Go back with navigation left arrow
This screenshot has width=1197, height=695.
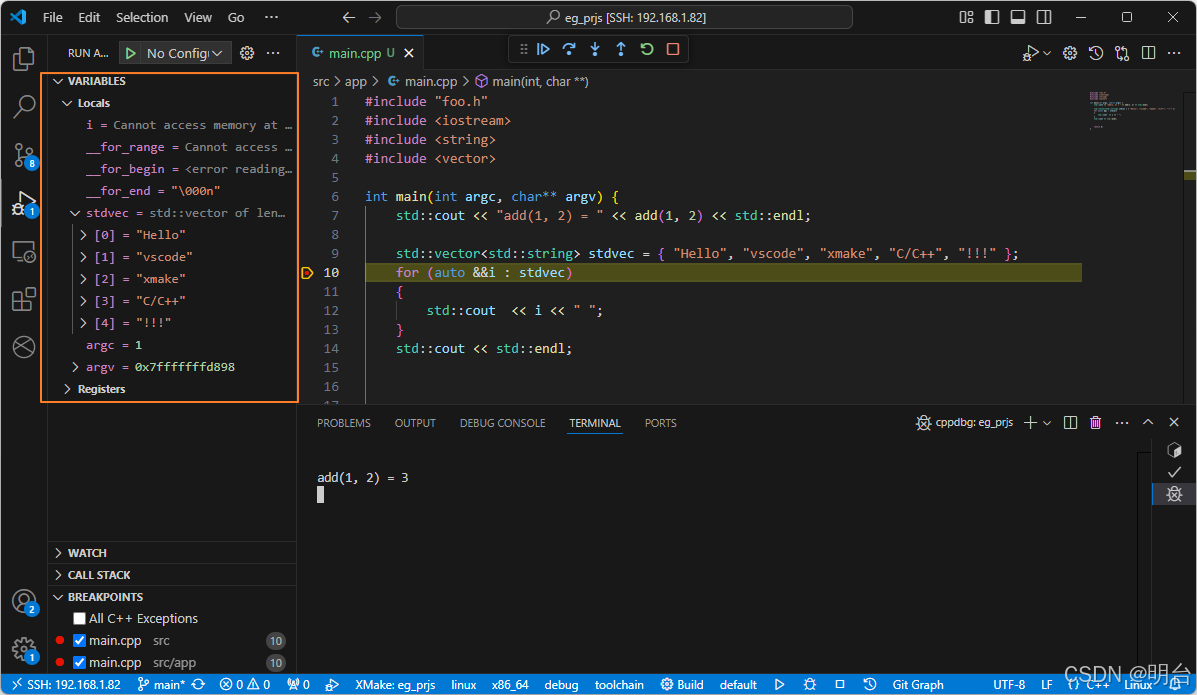point(349,17)
